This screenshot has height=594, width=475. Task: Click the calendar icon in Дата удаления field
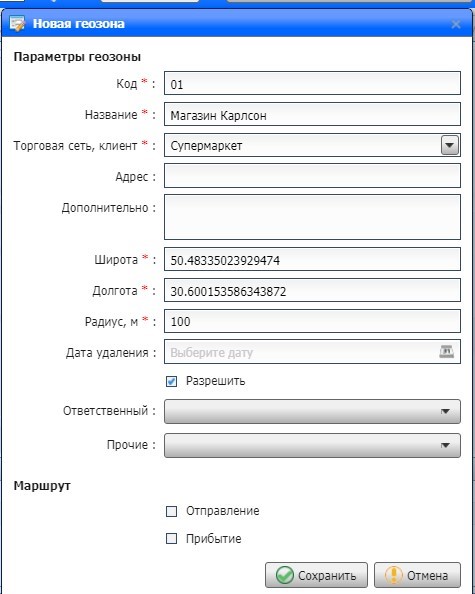[x=447, y=352]
